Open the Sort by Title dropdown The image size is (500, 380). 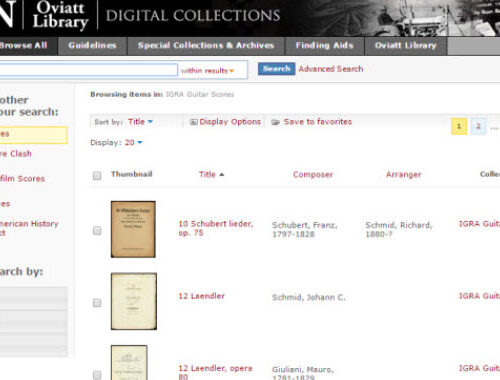[140, 122]
